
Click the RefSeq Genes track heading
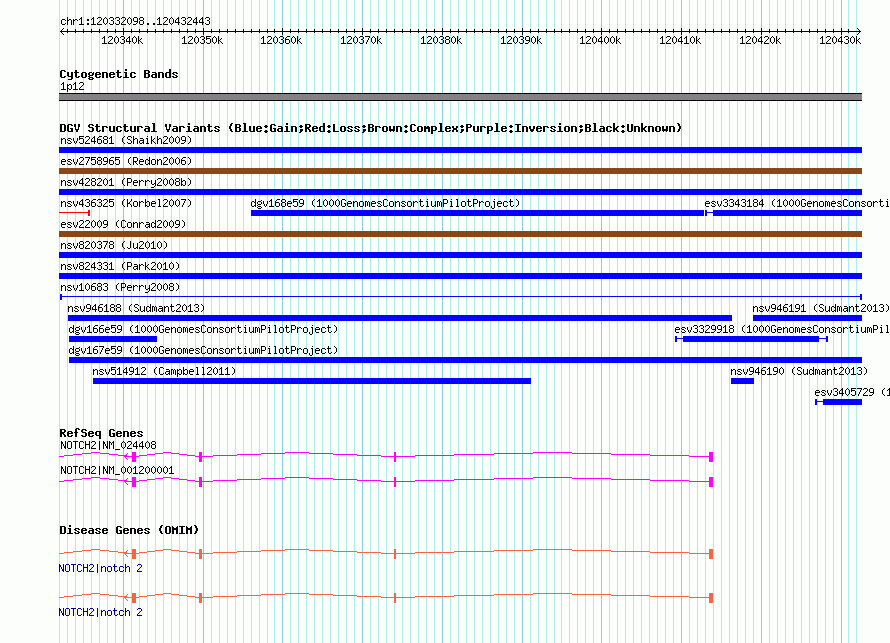(101, 433)
